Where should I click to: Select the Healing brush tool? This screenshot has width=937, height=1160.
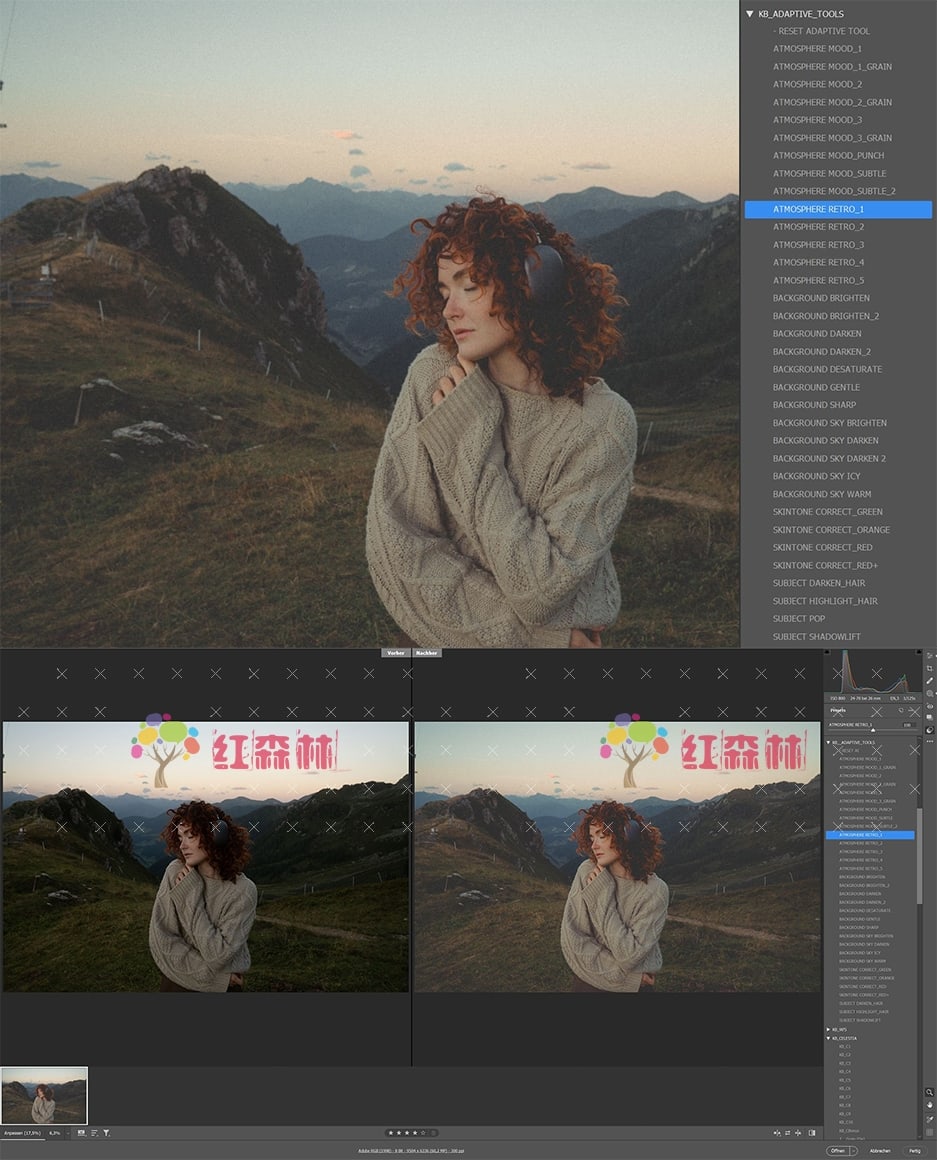[930, 681]
